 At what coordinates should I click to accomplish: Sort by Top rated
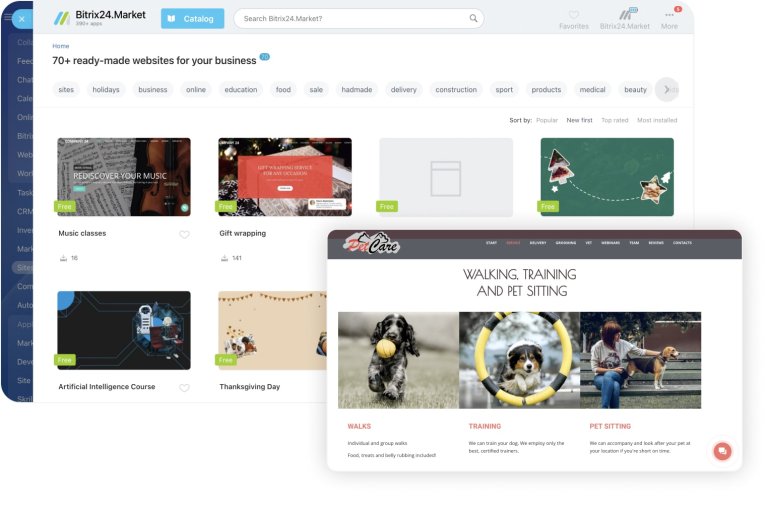(x=614, y=120)
